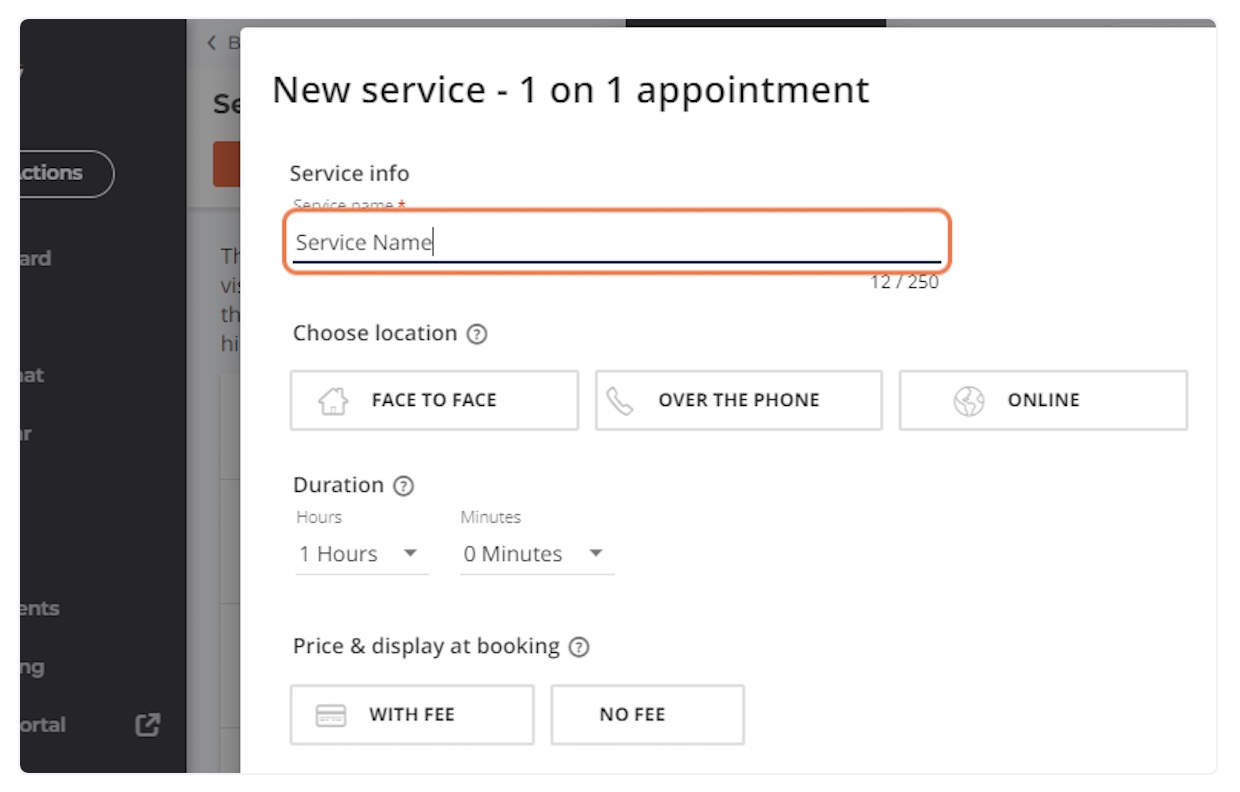
Task: Select the ONLINE location option
Action: tap(1043, 400)
